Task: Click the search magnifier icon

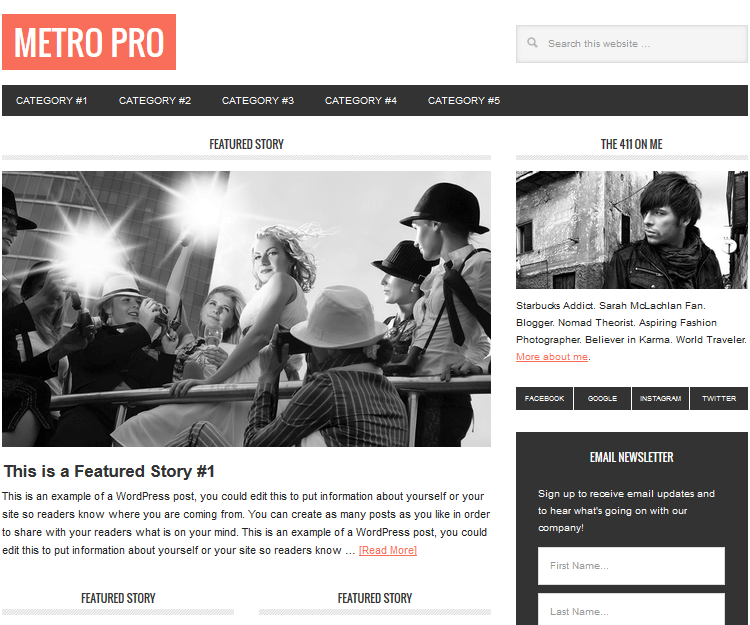Action: 532,43
